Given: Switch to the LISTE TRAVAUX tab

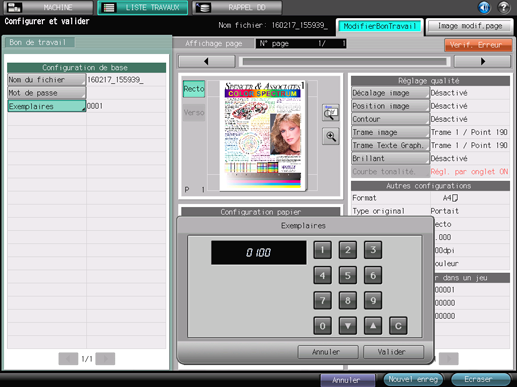Looking at the screenshot, I should tap(143, 8).
